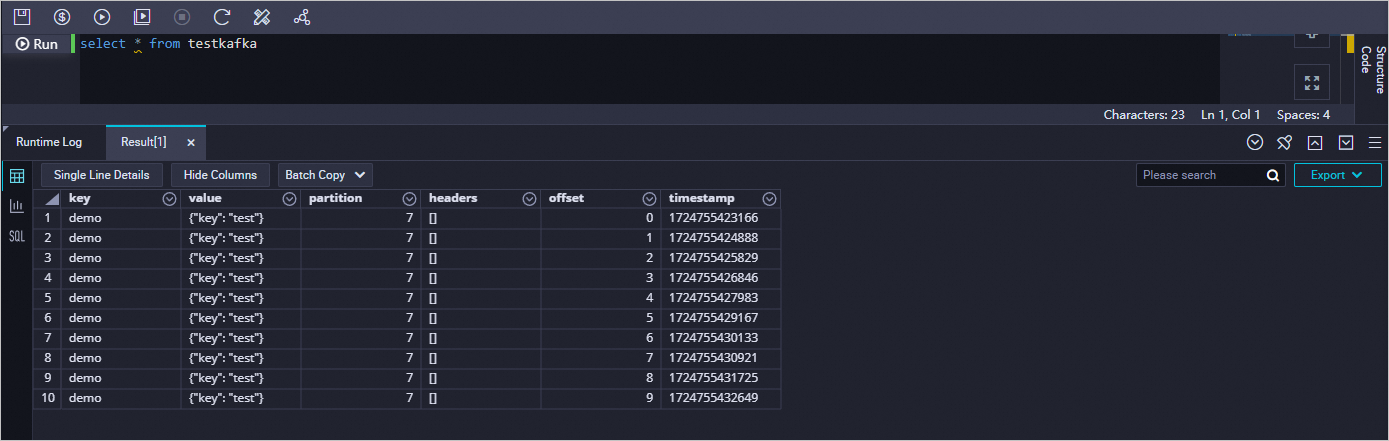Switch to chart view icon
The height and width of the screenshot is (441, 1389).
tap(17, 206)
